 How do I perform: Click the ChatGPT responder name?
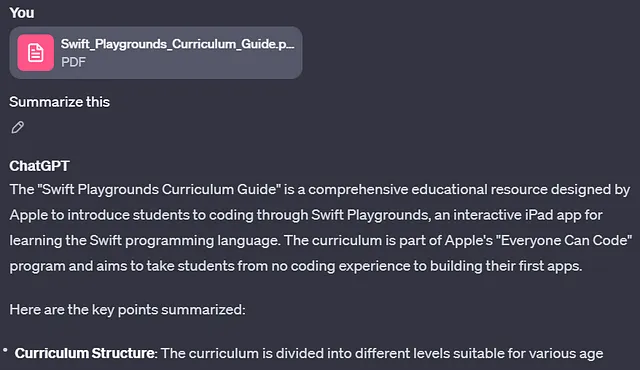point(40,166)
